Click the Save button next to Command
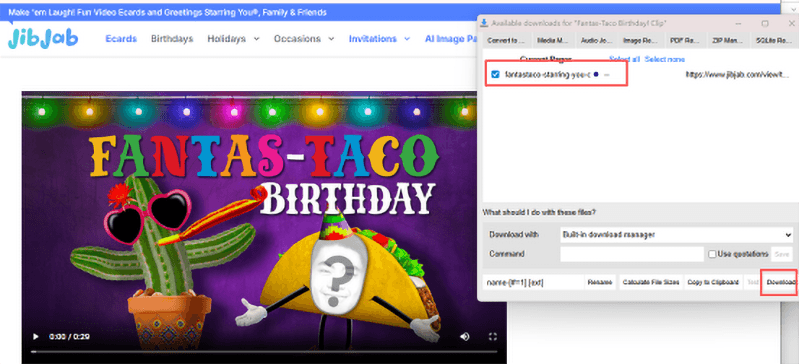The width and height of the screenshot is (800, 364). (x=782, y=254)
